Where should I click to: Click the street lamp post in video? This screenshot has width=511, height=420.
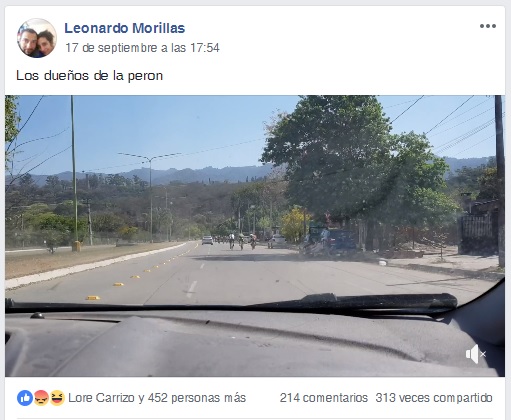coord(150,197)
